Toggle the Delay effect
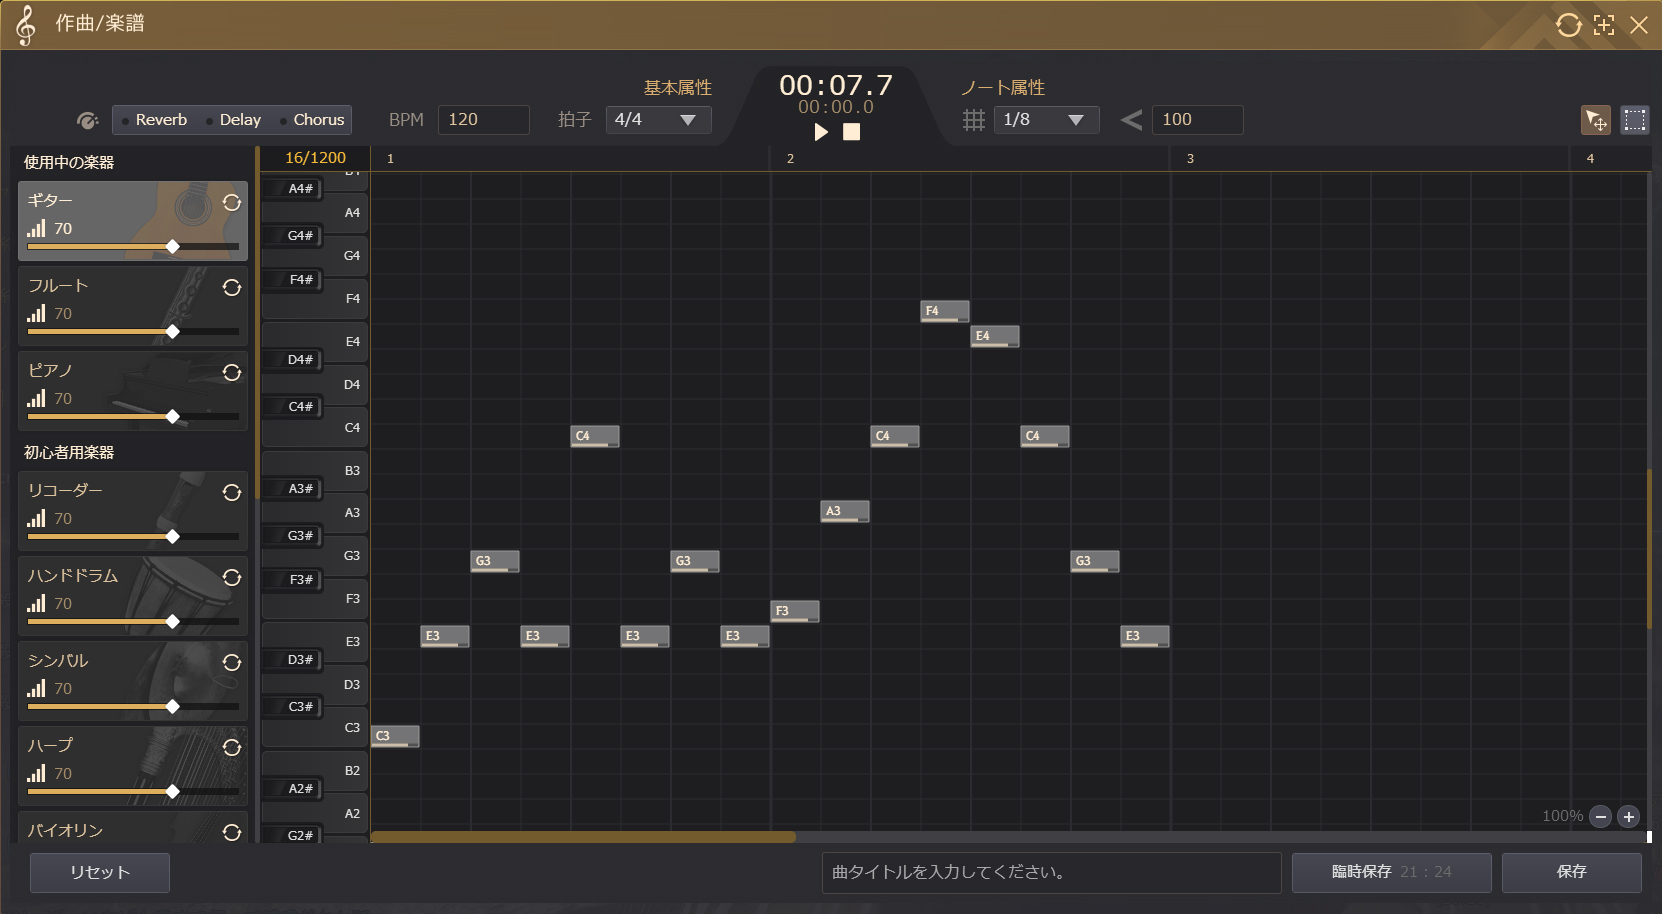The width and height of the screenshot is (1662, 914). tap(234, 120)
